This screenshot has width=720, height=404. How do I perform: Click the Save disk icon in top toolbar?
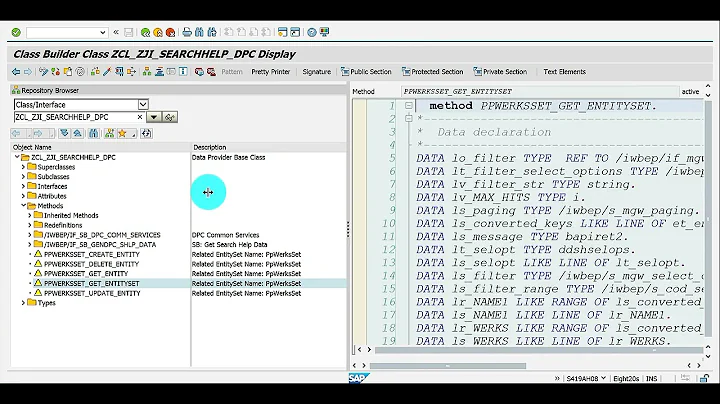[x=129, y=32]
